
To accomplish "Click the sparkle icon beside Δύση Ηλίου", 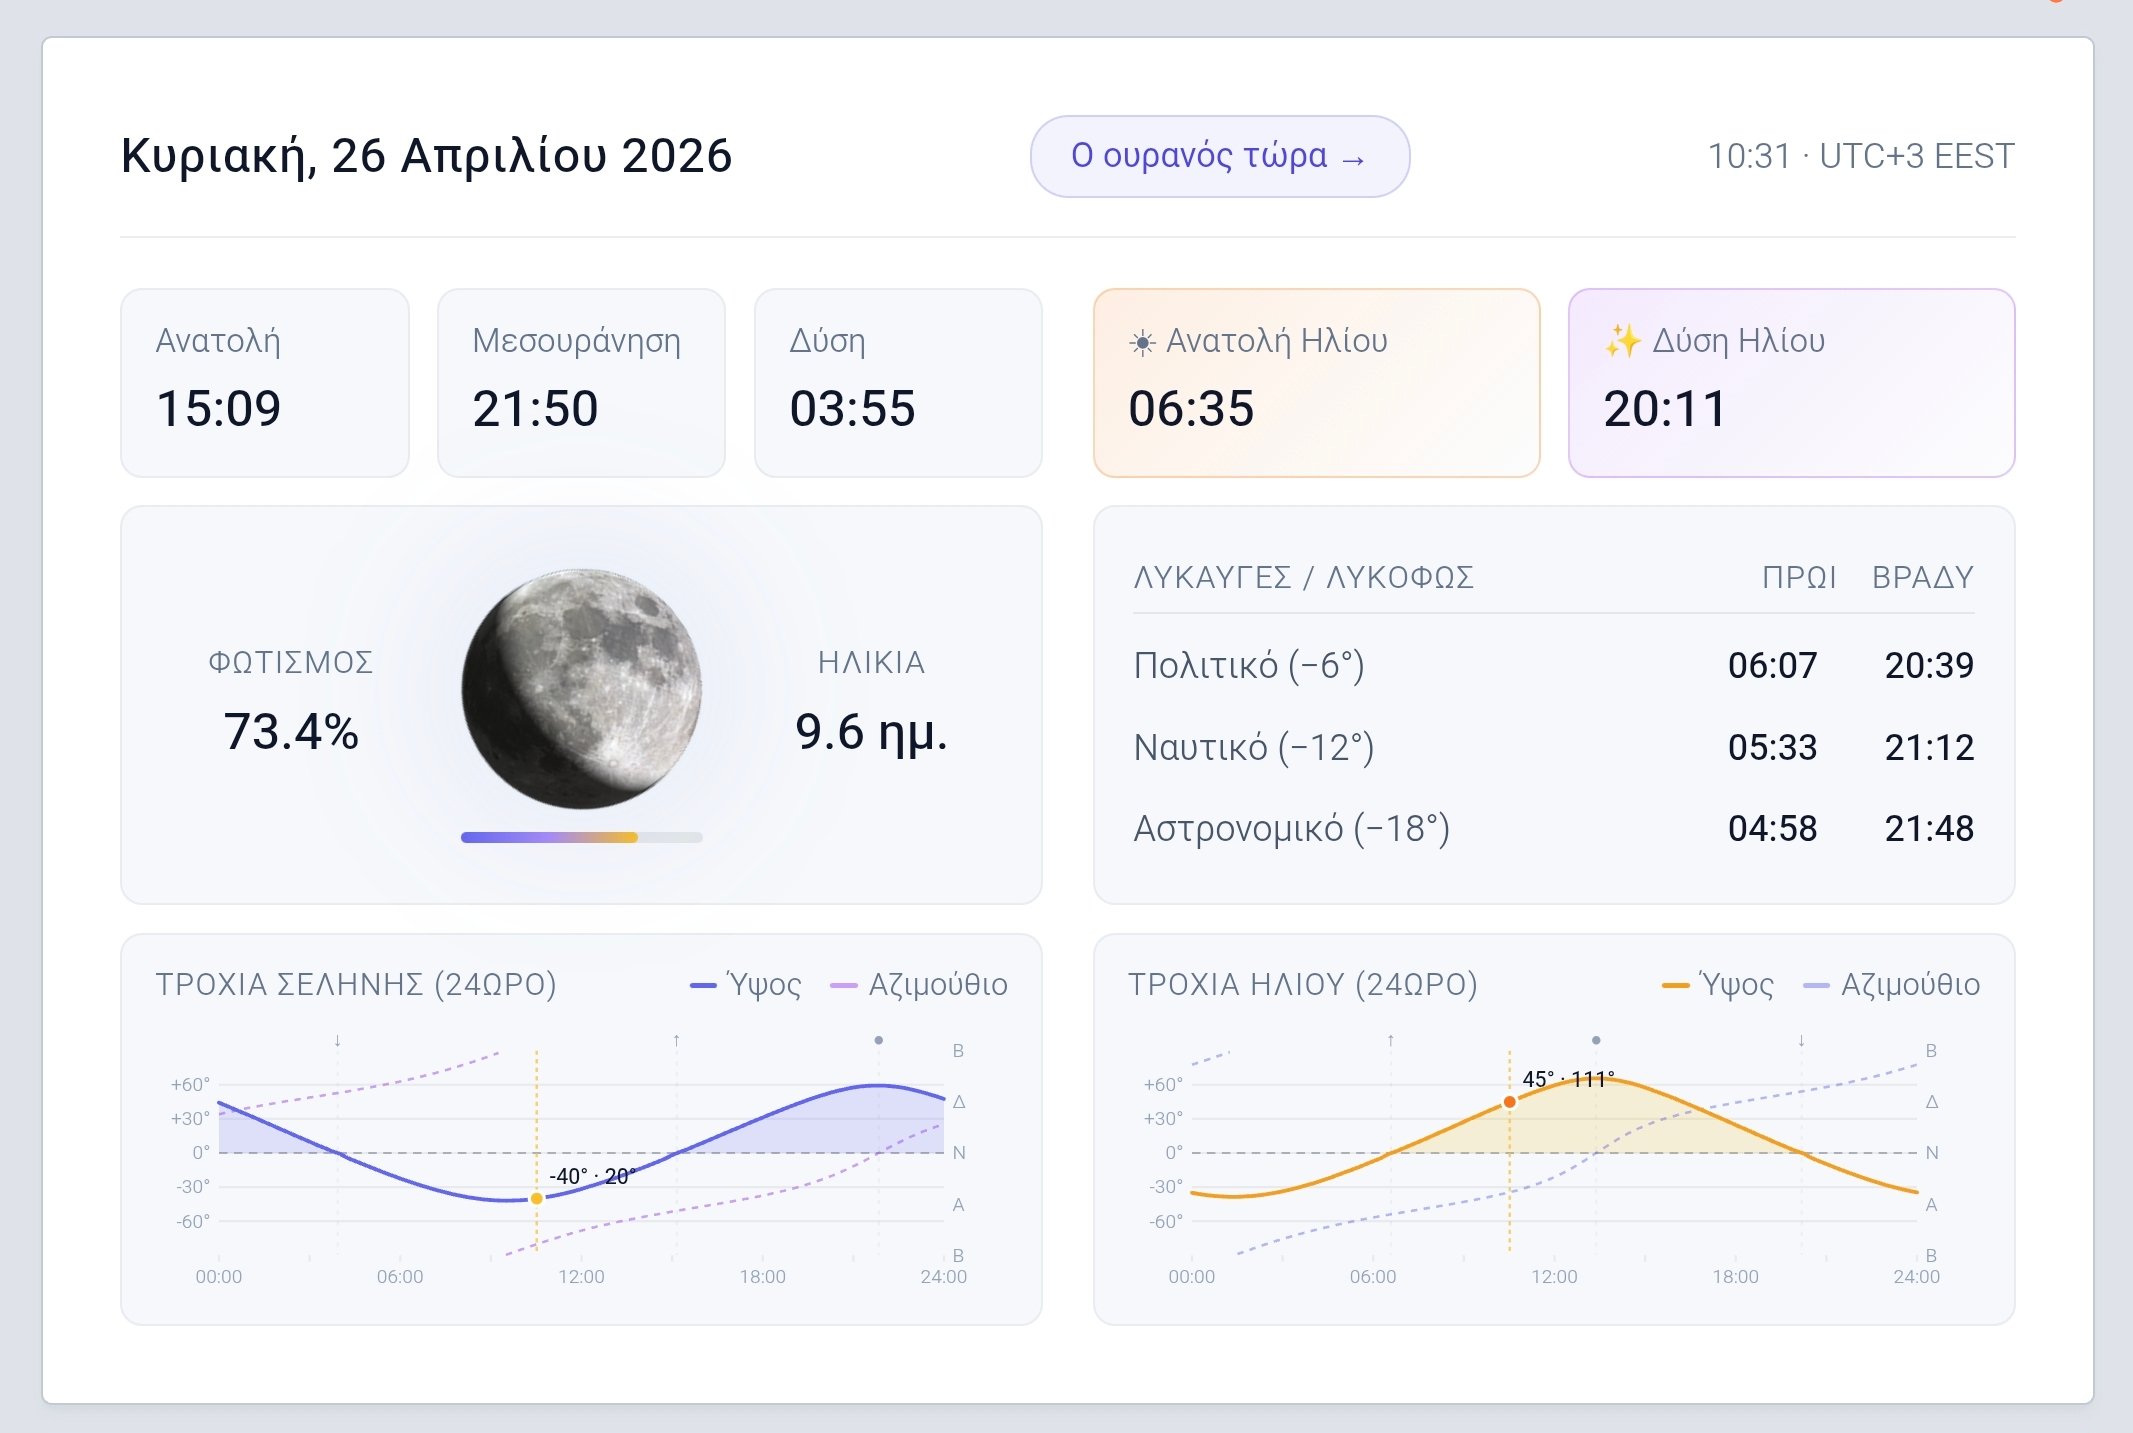I will point(1622,342).
